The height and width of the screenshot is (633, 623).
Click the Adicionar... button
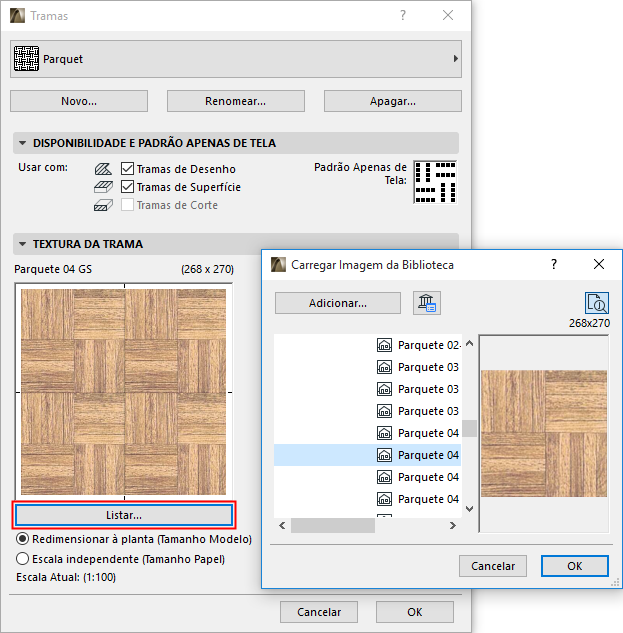(338, 303)
